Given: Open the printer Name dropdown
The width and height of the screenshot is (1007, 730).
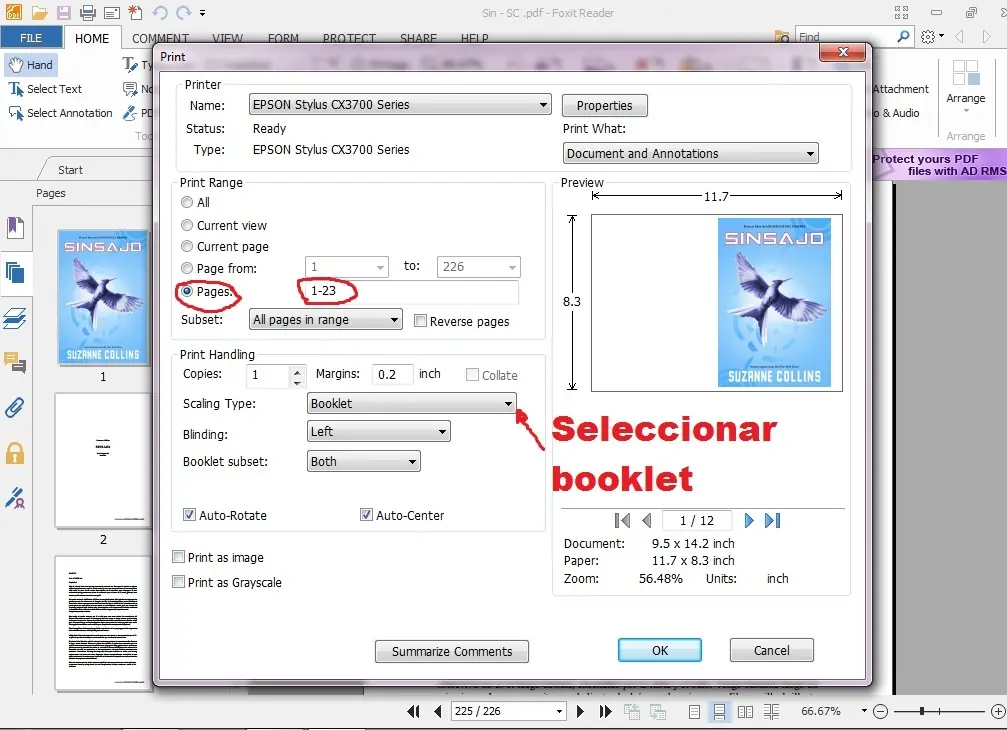Looking at the screenshot, I should pyautogui.click(x=400, y=105).
